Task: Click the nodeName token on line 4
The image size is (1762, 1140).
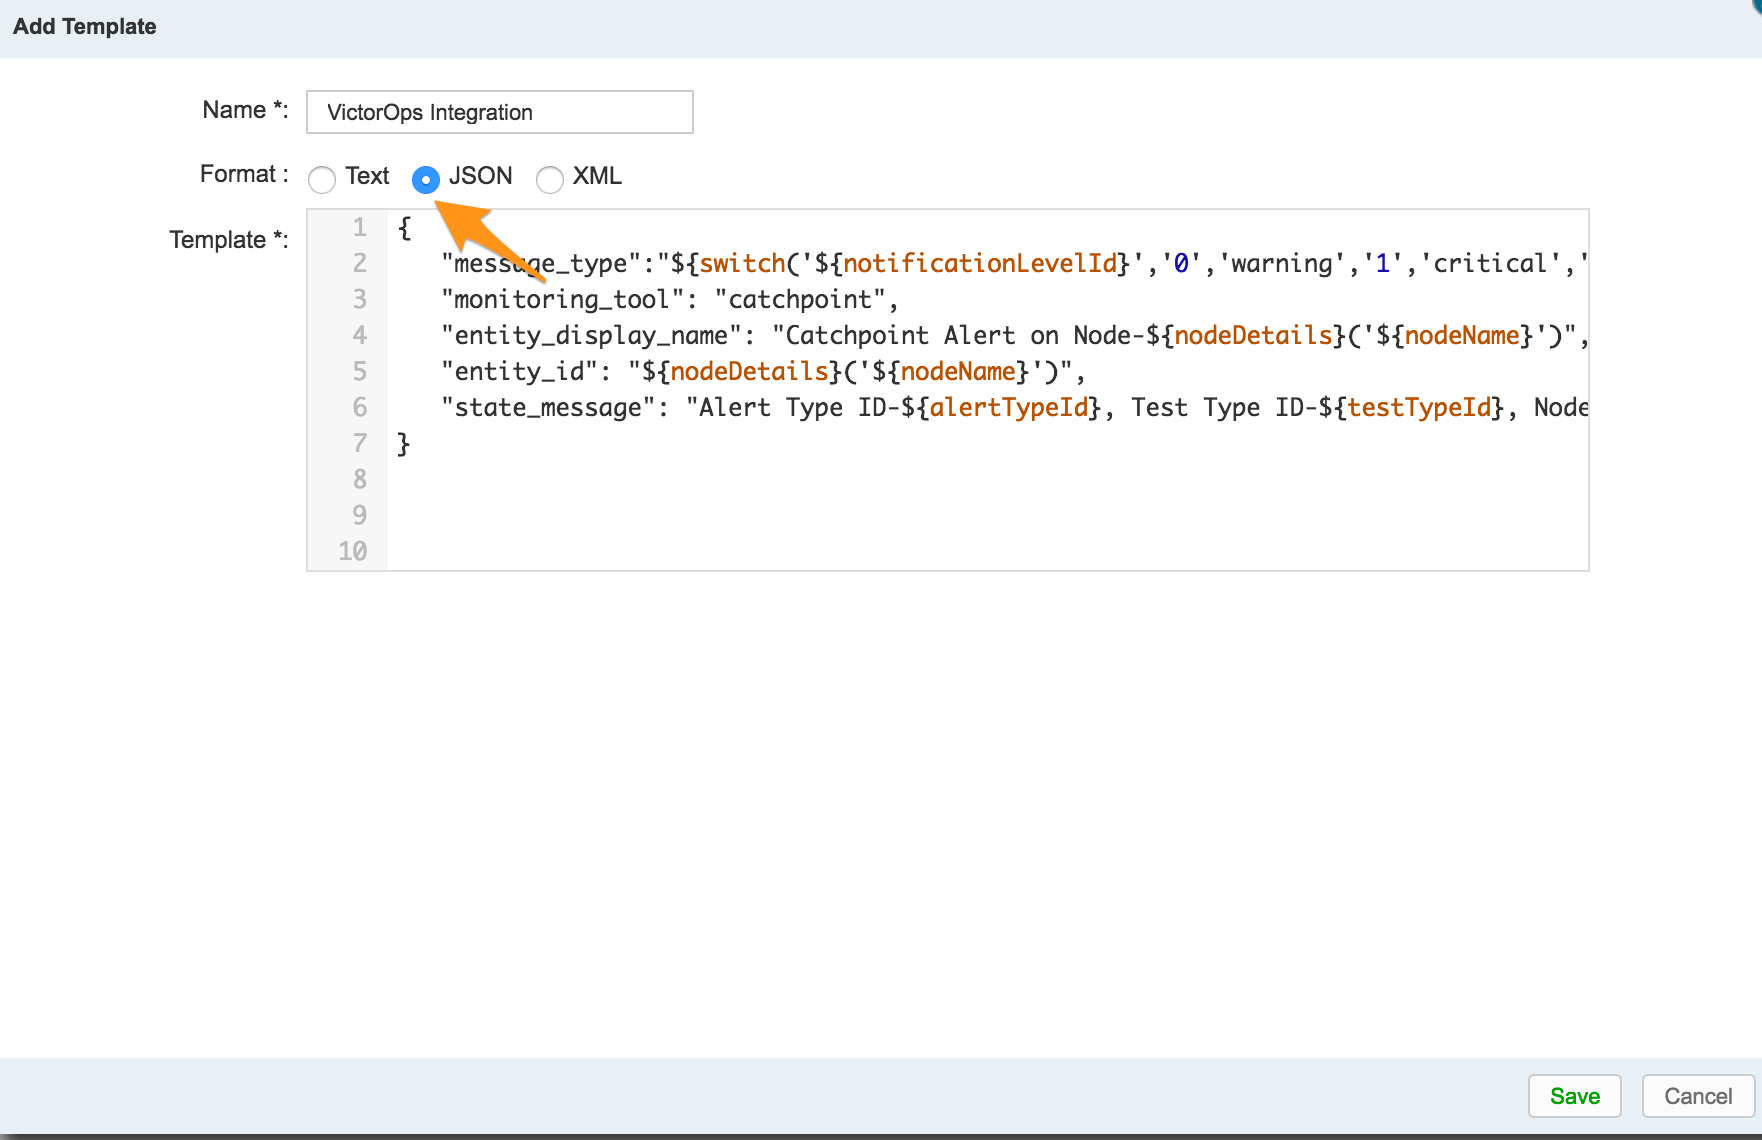Action: pos(1461,335)
